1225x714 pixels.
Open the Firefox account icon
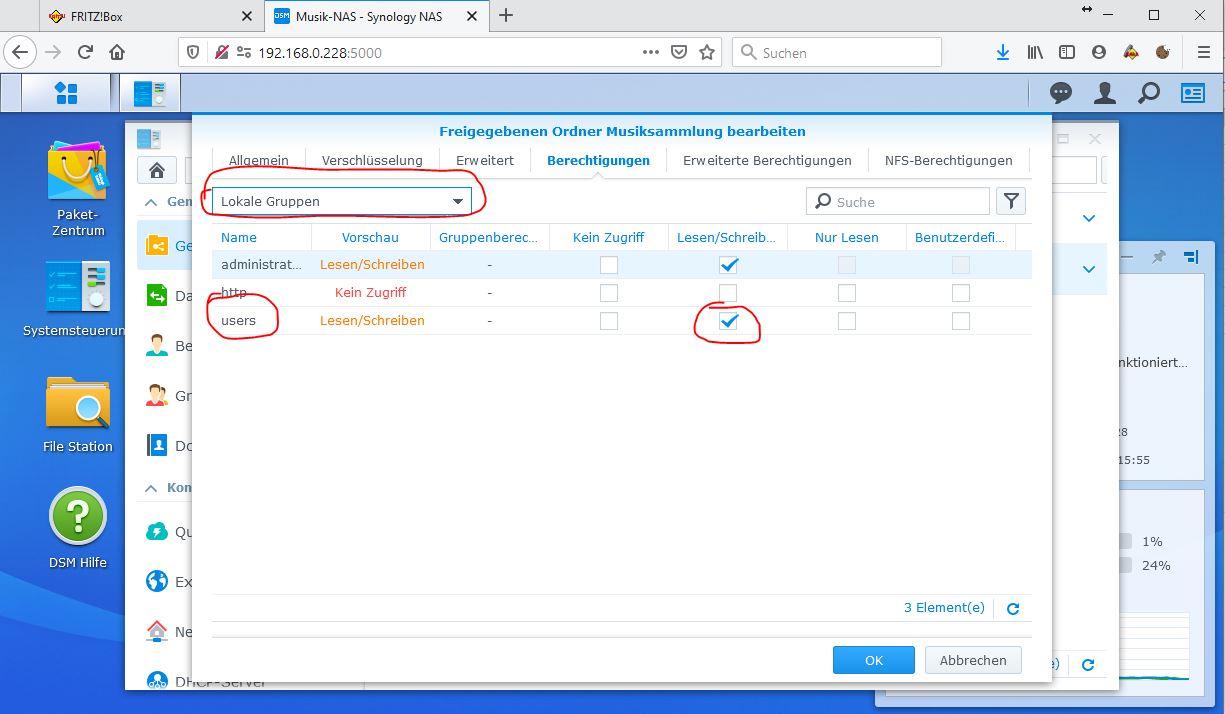(1099, 52)
